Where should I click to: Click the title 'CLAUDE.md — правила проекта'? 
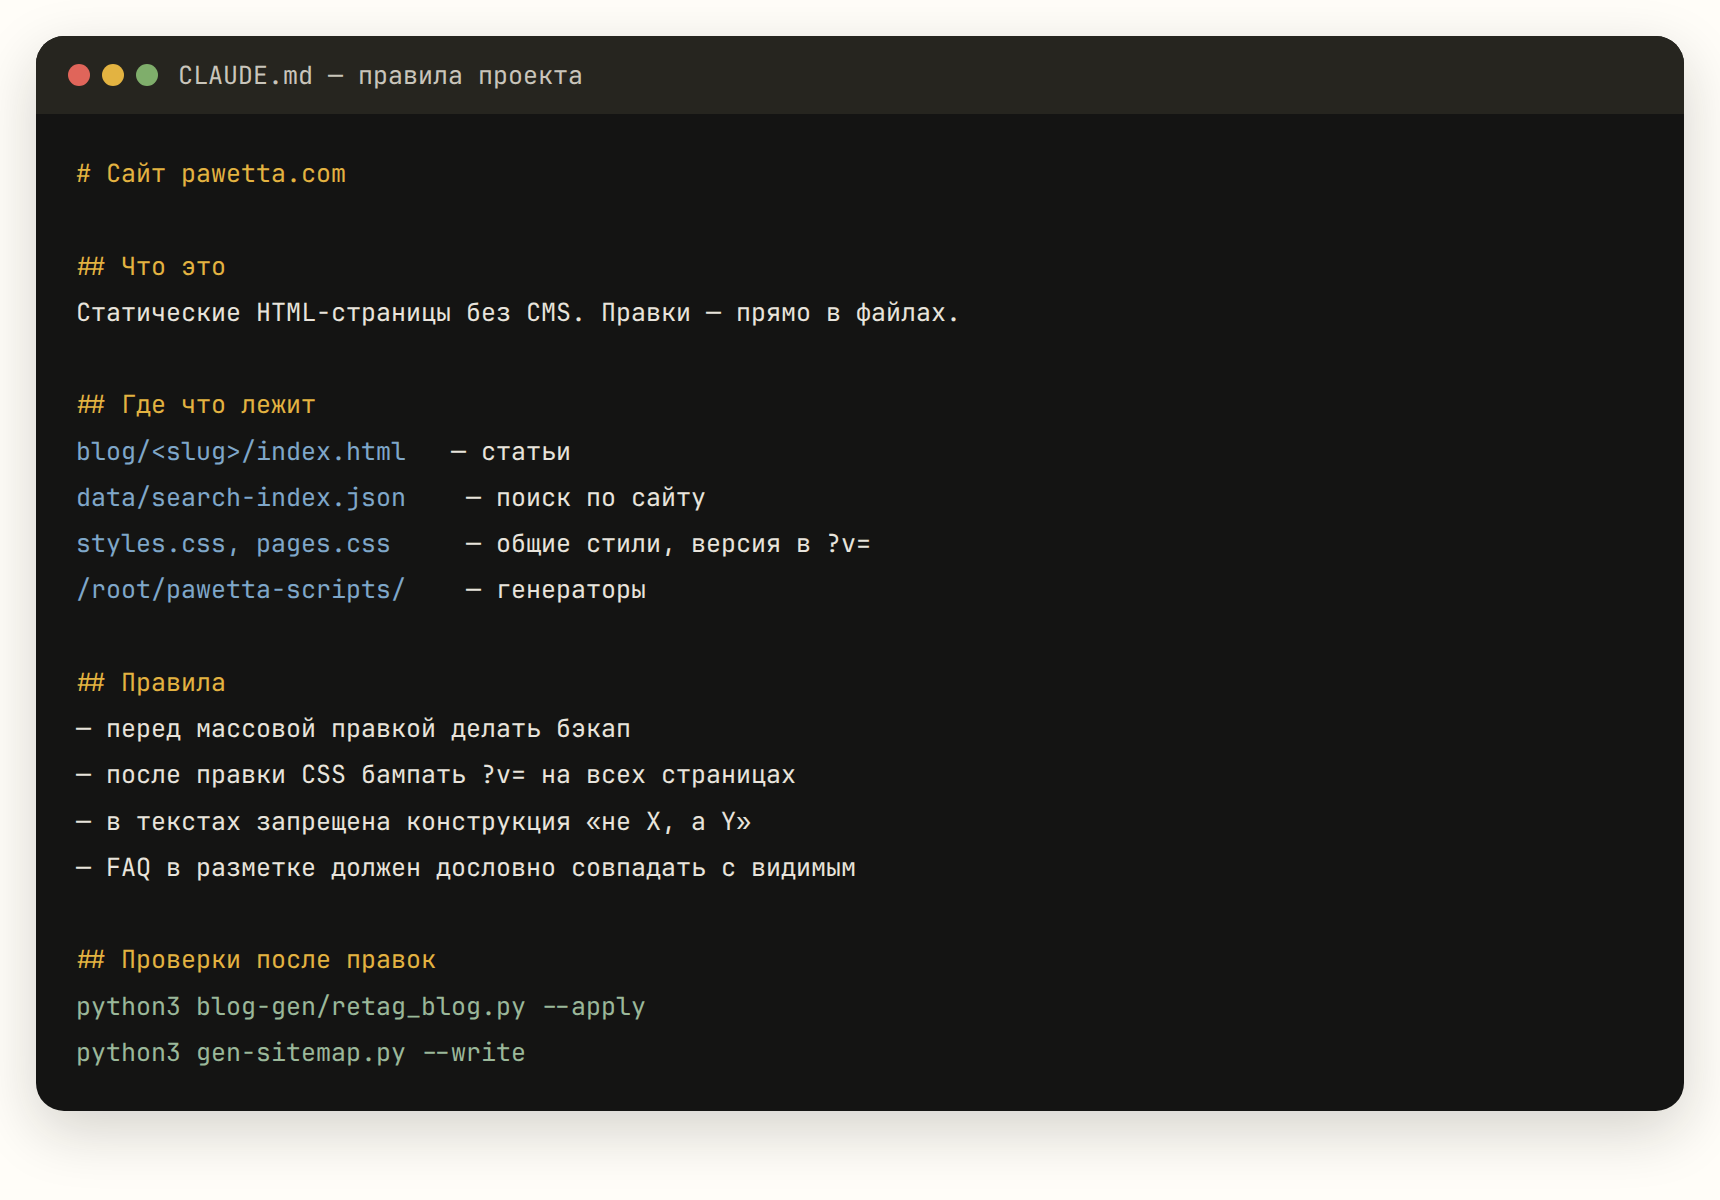380,76
